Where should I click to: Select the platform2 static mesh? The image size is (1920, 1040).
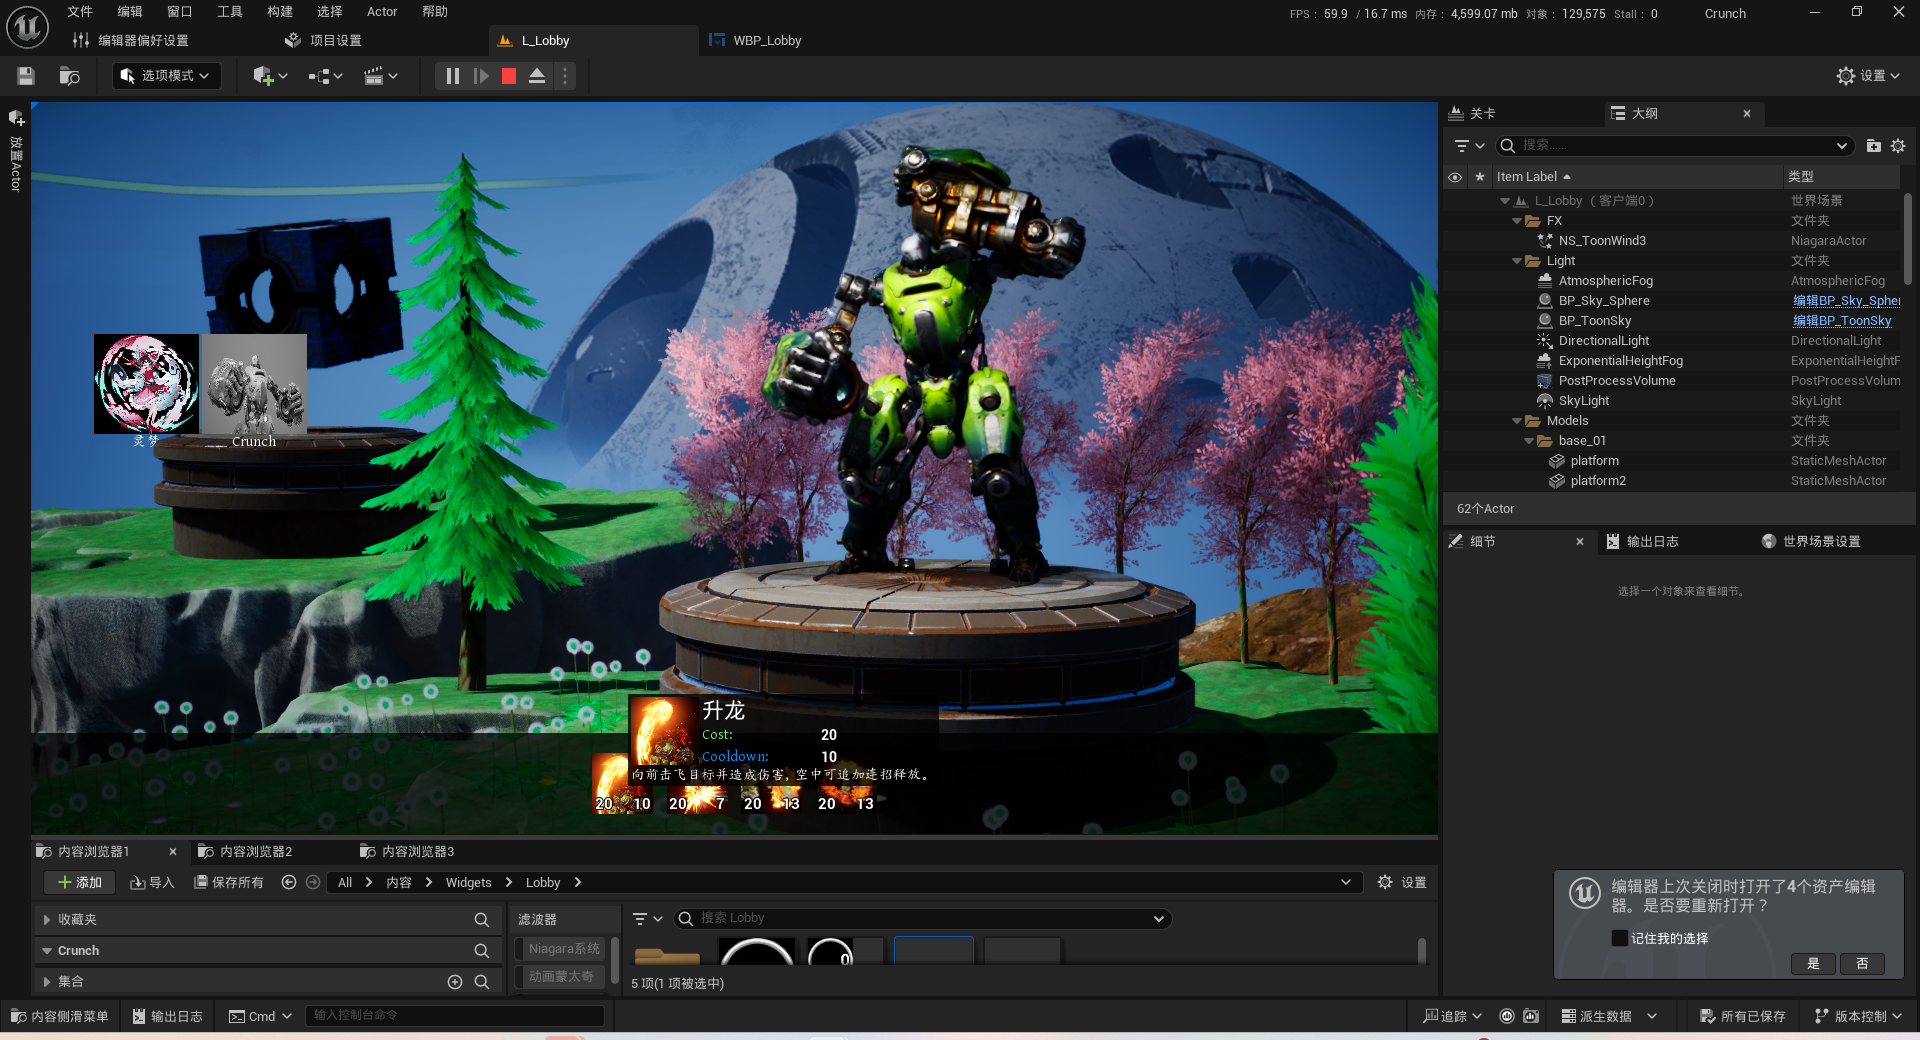1597,481
